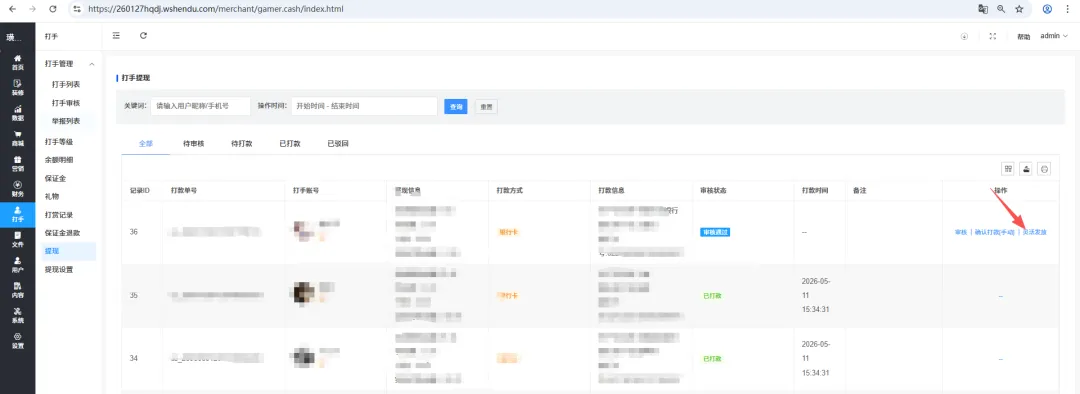
Task: Open browser profile avatar icon
Action: click(1047, 9)
